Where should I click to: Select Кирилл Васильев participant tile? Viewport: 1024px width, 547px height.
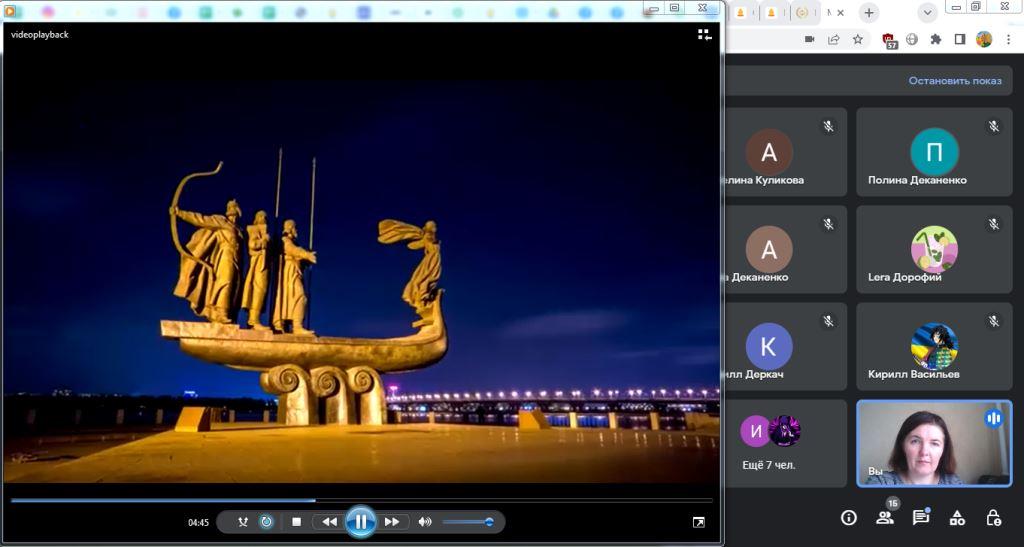point(934,347)
